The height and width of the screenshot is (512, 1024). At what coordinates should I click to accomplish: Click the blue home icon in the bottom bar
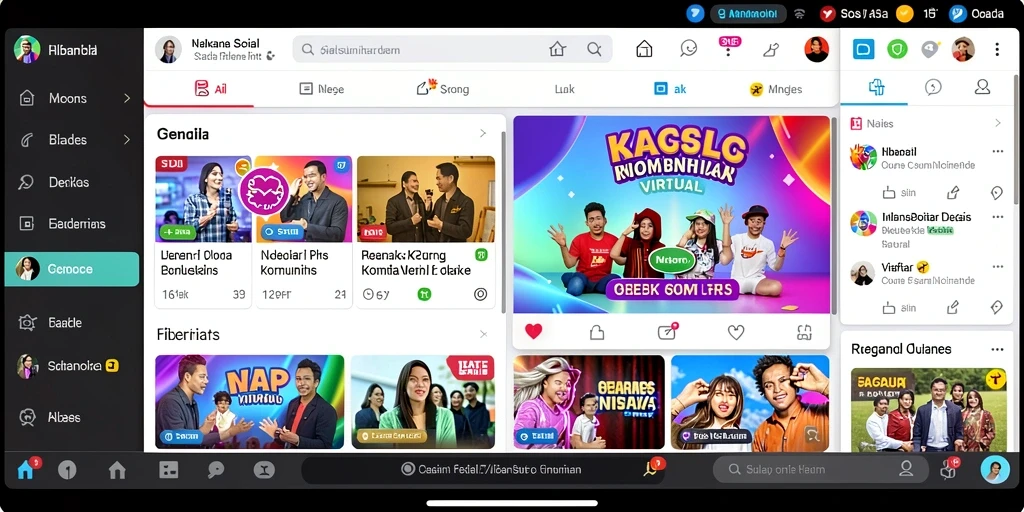pyautogui.click(x=25, y=470)
